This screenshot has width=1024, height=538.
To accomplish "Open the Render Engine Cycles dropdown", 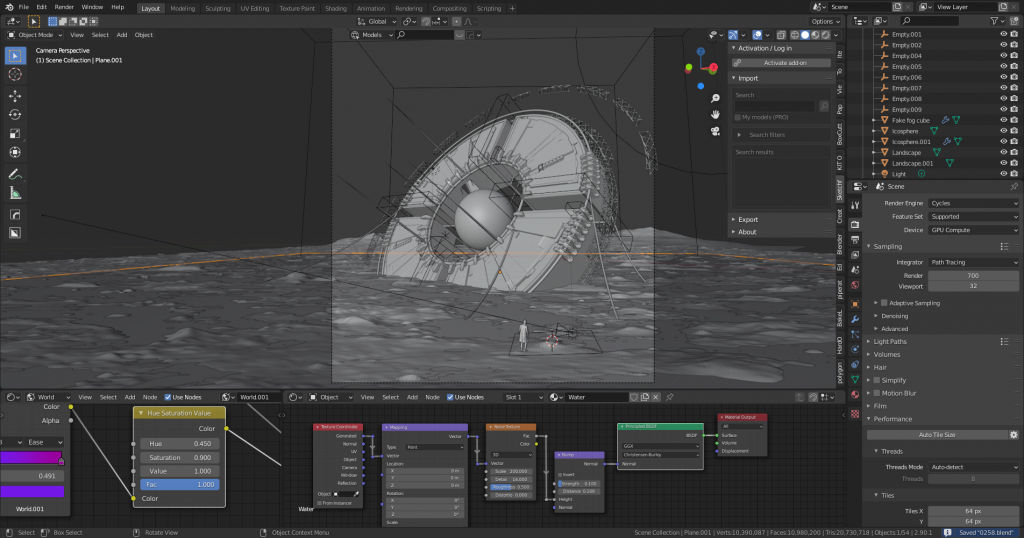I will pyautogui.click(x=973, y=203).
